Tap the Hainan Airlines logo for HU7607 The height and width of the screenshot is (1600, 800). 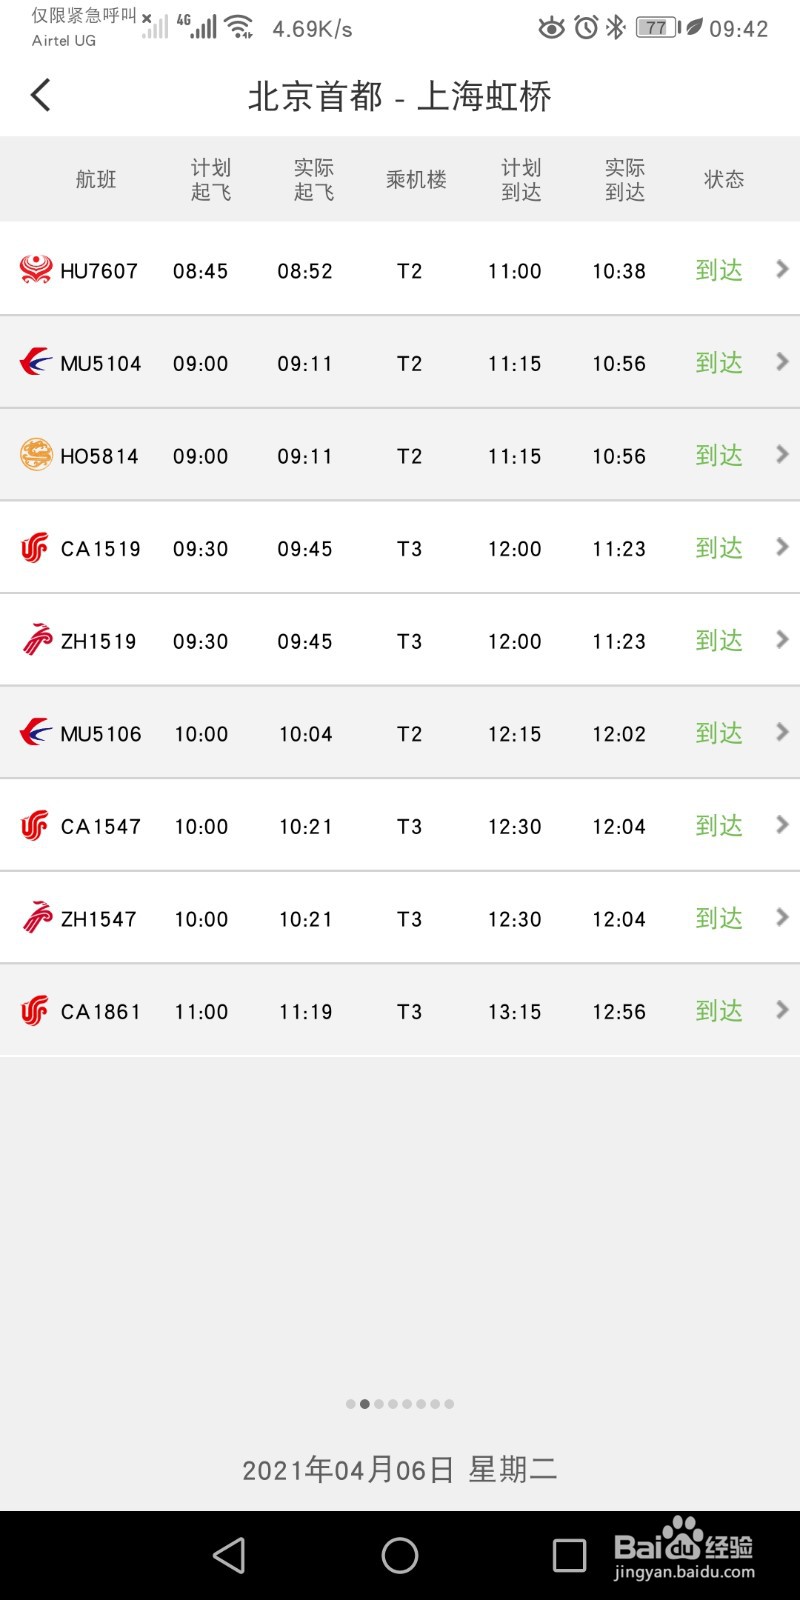point(36,270)
